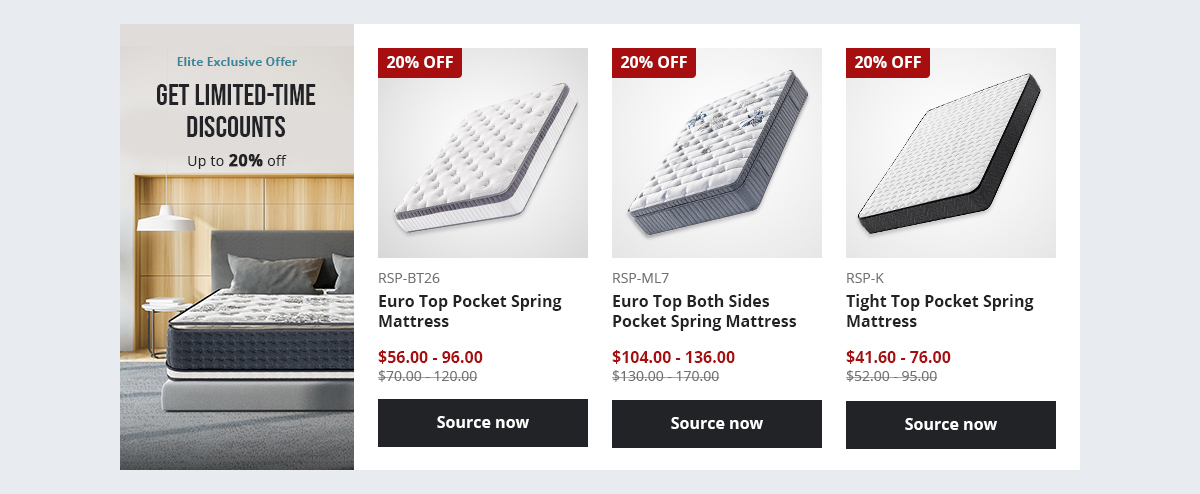Open Tight Top Pocket Spring Mattress title
This screenshot has width=1200, height=494.
(939, 311)
